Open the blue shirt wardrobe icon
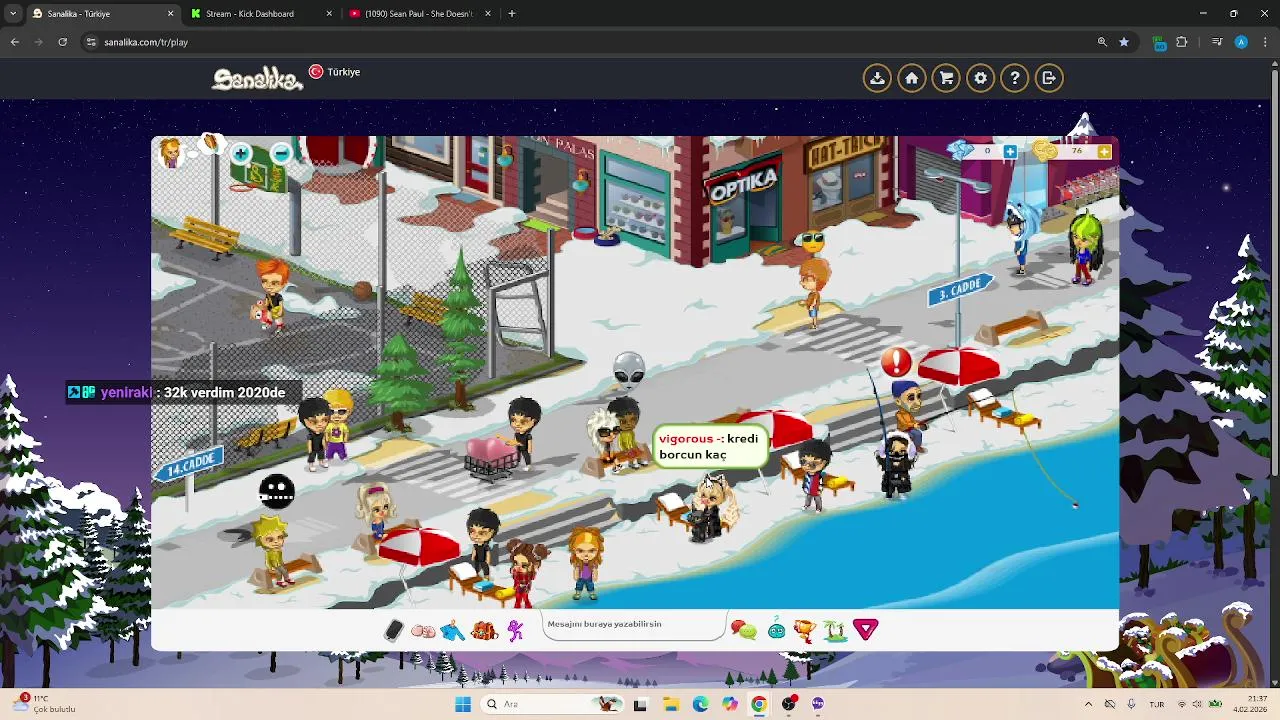Image resolution: width=1280 pixels, height=720 pixels. click(453, 630)
